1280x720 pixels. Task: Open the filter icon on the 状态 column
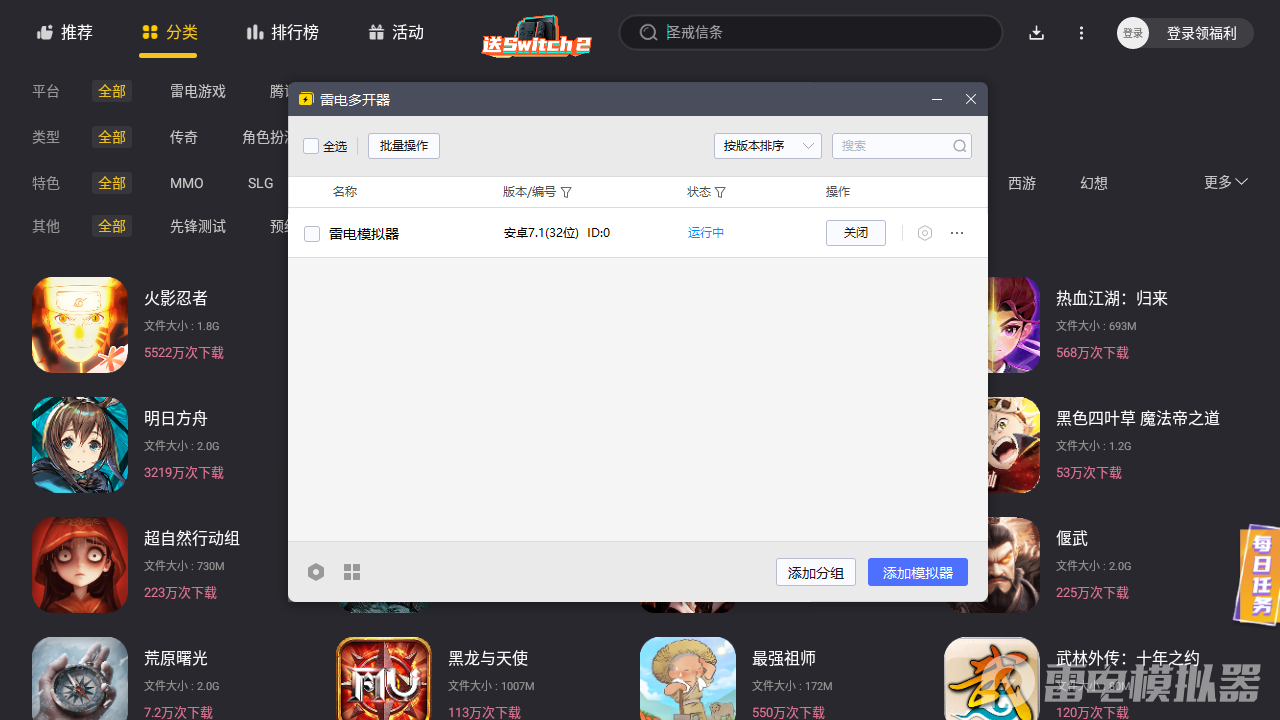click(721, 192)
